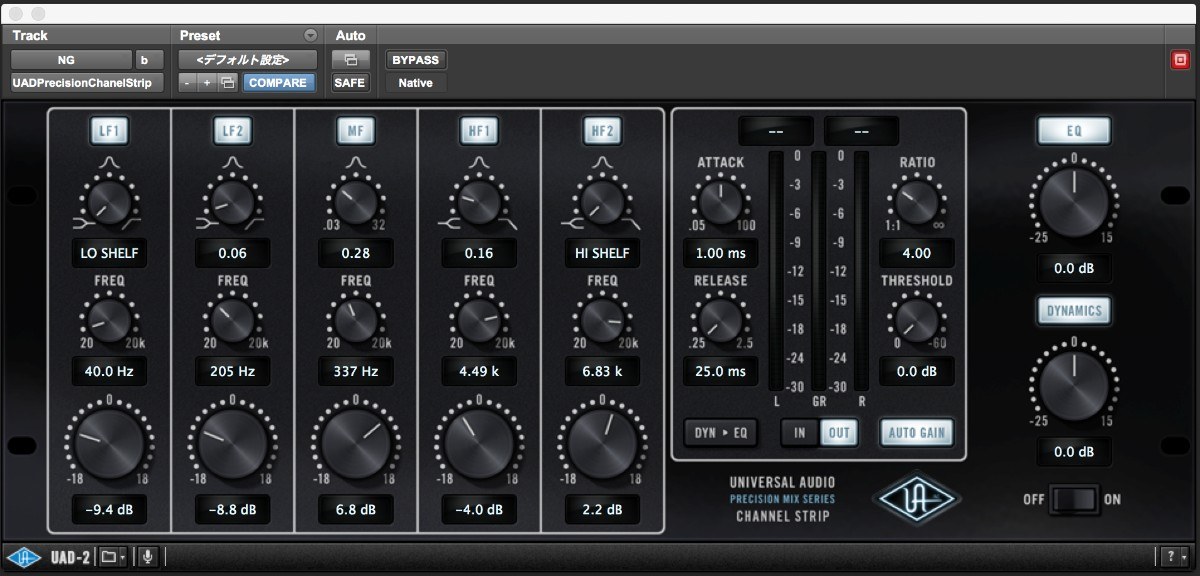This screenshot has height=576, width=1200.
Task: Click the LF1 bandwidth shelf knob
Action: 109,200
